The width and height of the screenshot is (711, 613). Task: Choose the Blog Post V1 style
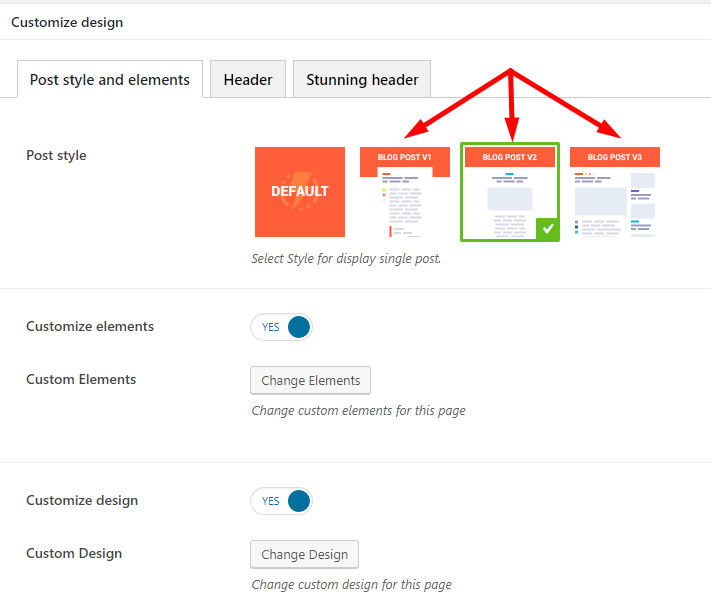pos(404,192)
